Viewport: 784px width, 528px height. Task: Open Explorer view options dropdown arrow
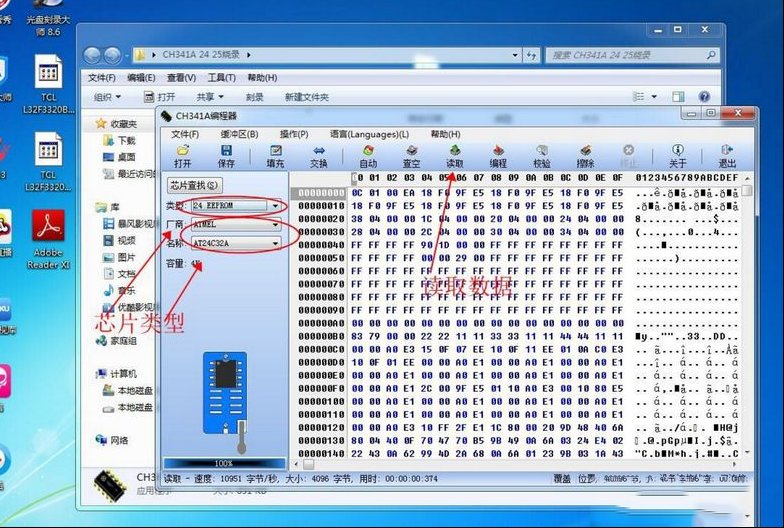click(654, 96)
